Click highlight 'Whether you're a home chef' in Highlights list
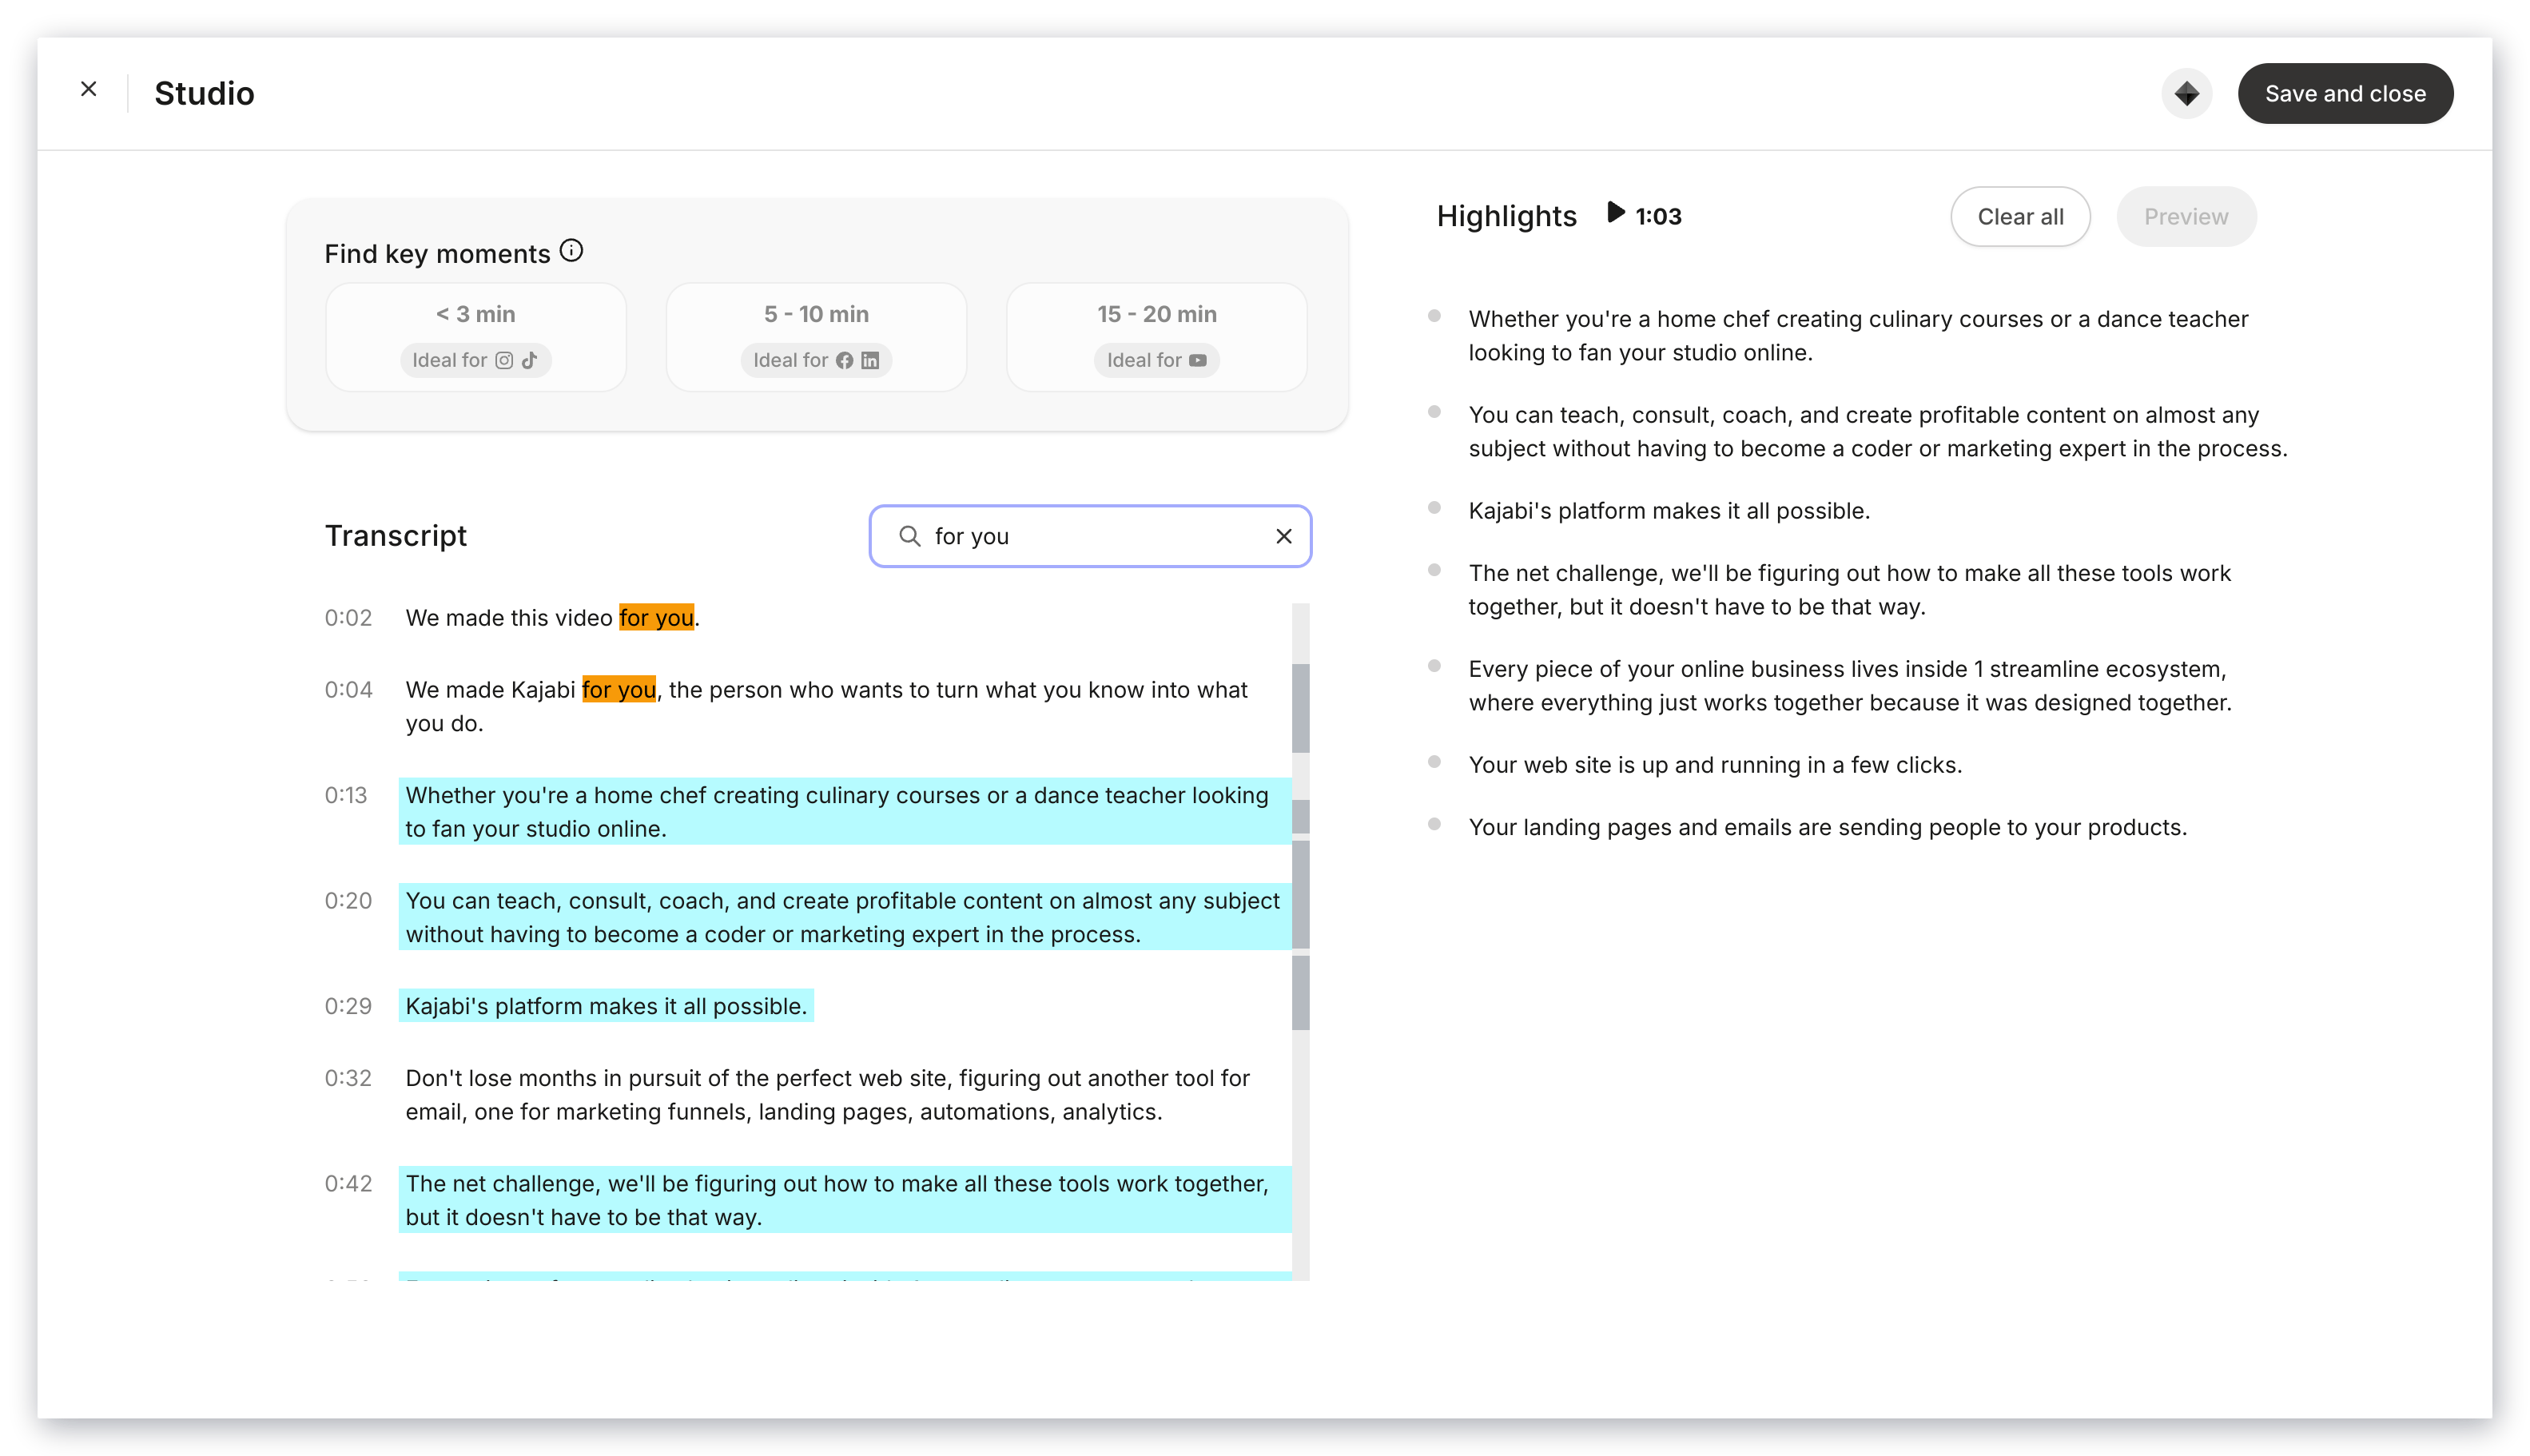The height and width of the screenshot is (1456, 2530). [1857, 336]
